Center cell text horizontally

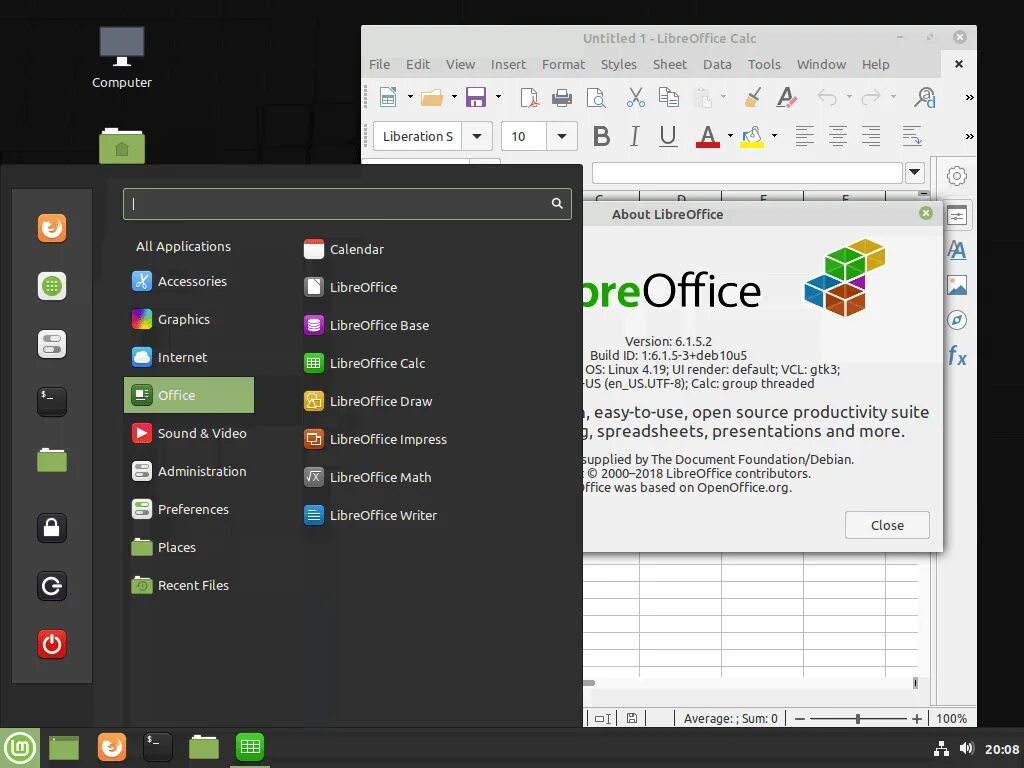point(838,136)
